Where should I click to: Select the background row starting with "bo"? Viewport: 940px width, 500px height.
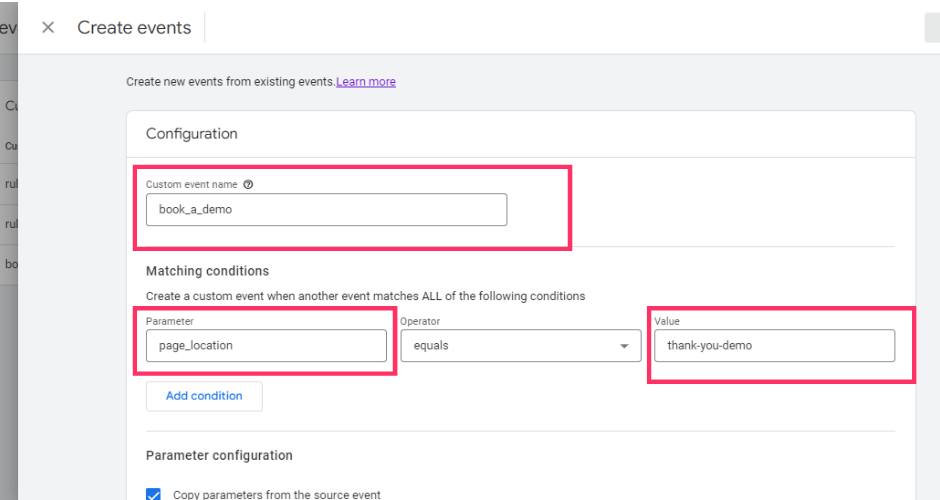coord(10,264)
